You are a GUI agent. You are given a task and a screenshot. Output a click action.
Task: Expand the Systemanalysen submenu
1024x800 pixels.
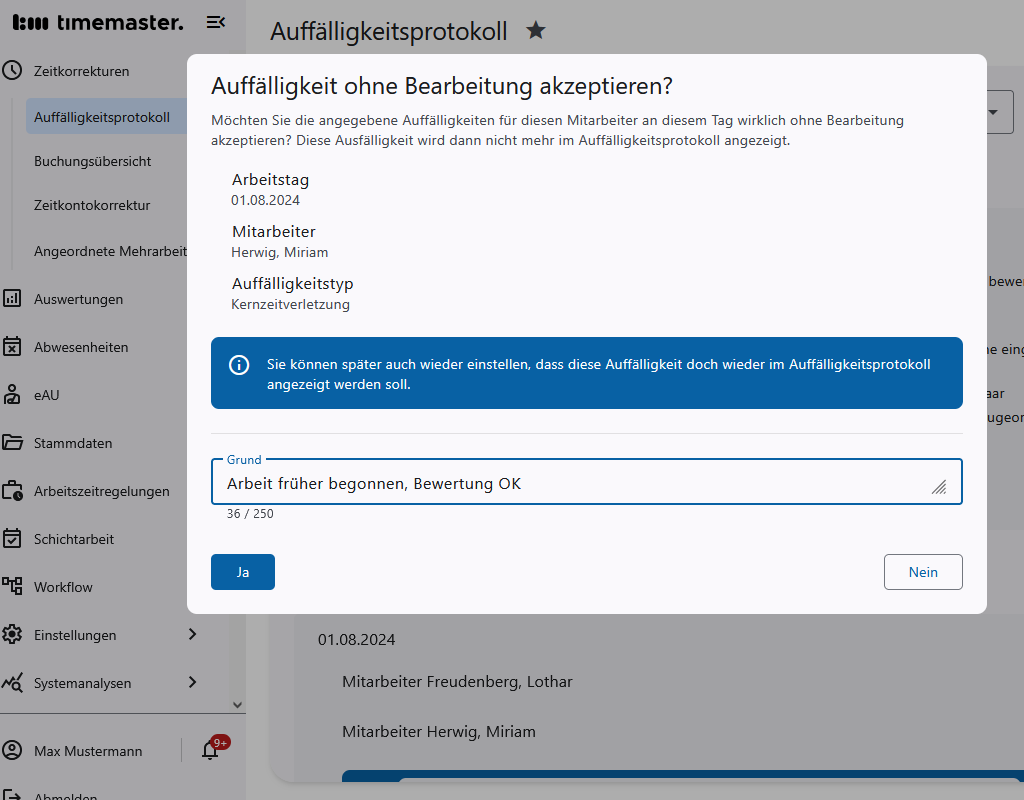point(192,683)
